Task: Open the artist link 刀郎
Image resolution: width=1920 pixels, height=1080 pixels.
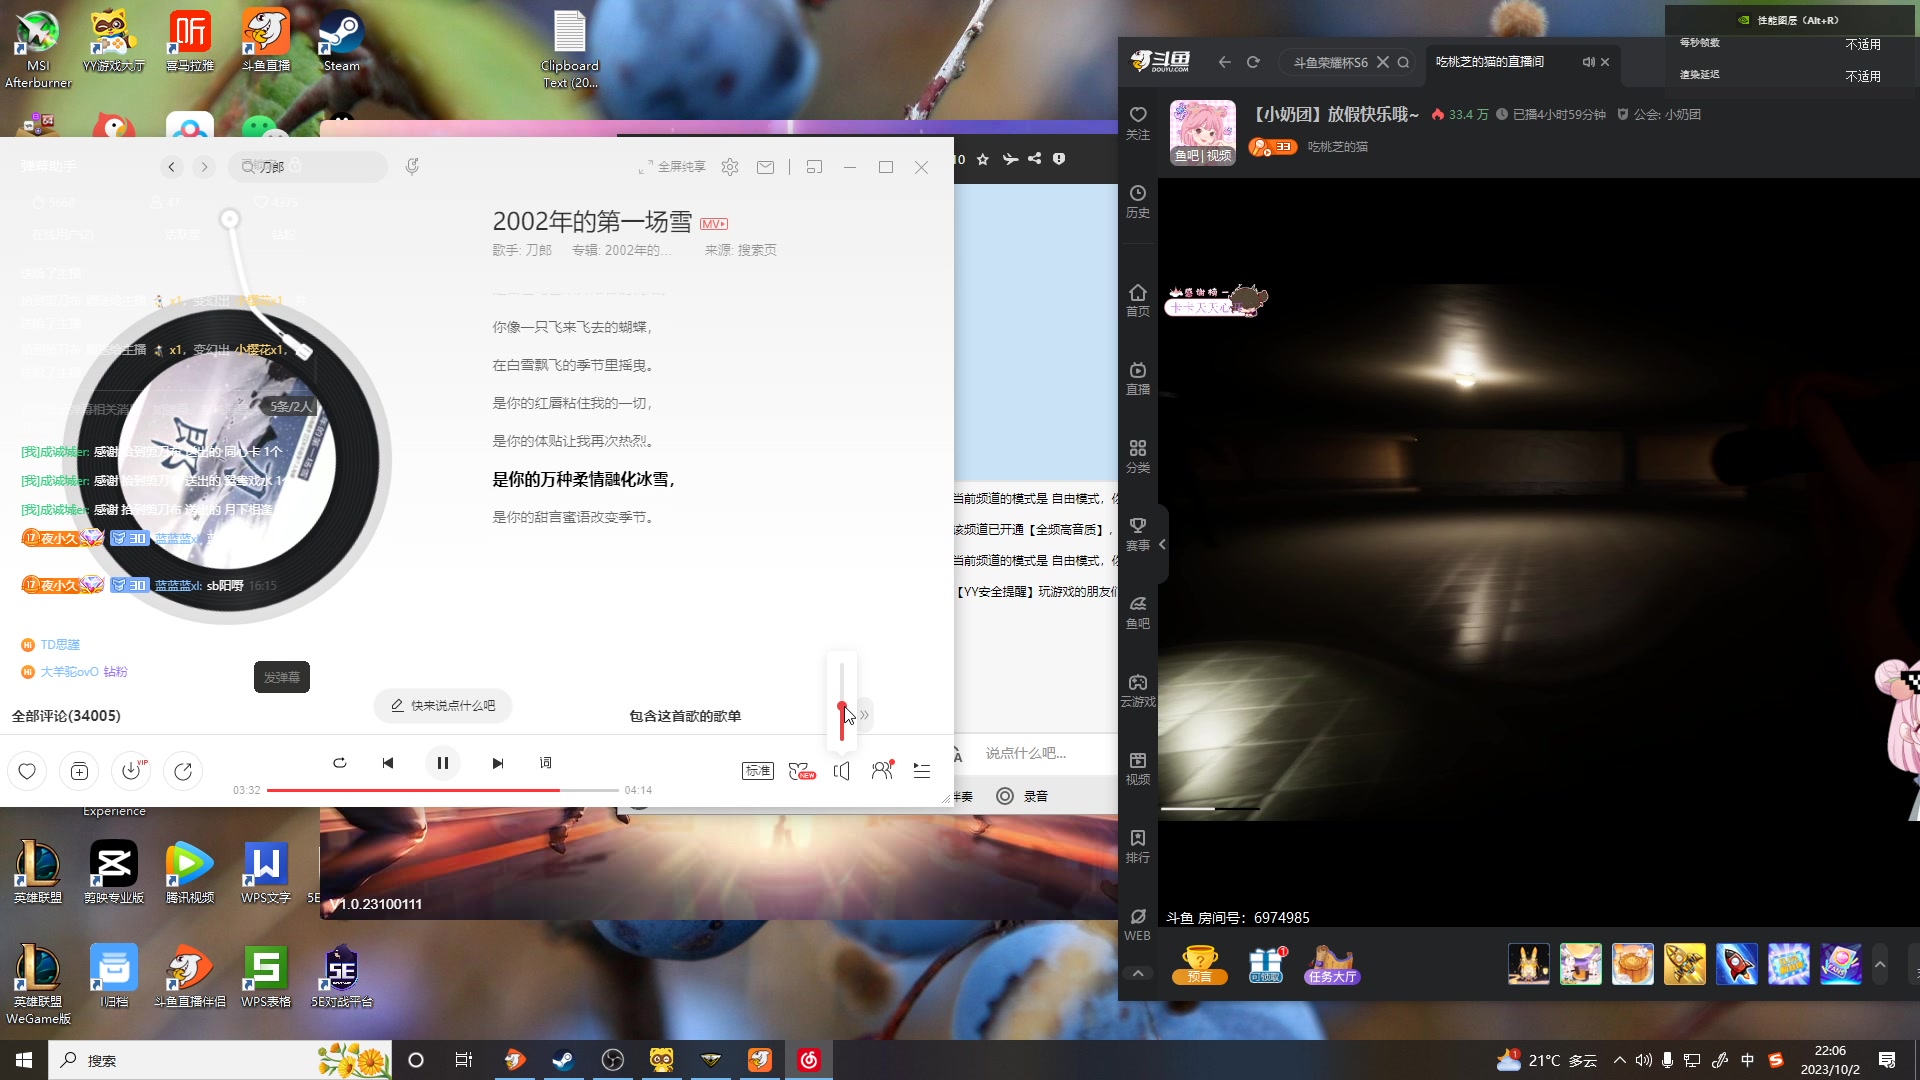Action: pos(539,250)
